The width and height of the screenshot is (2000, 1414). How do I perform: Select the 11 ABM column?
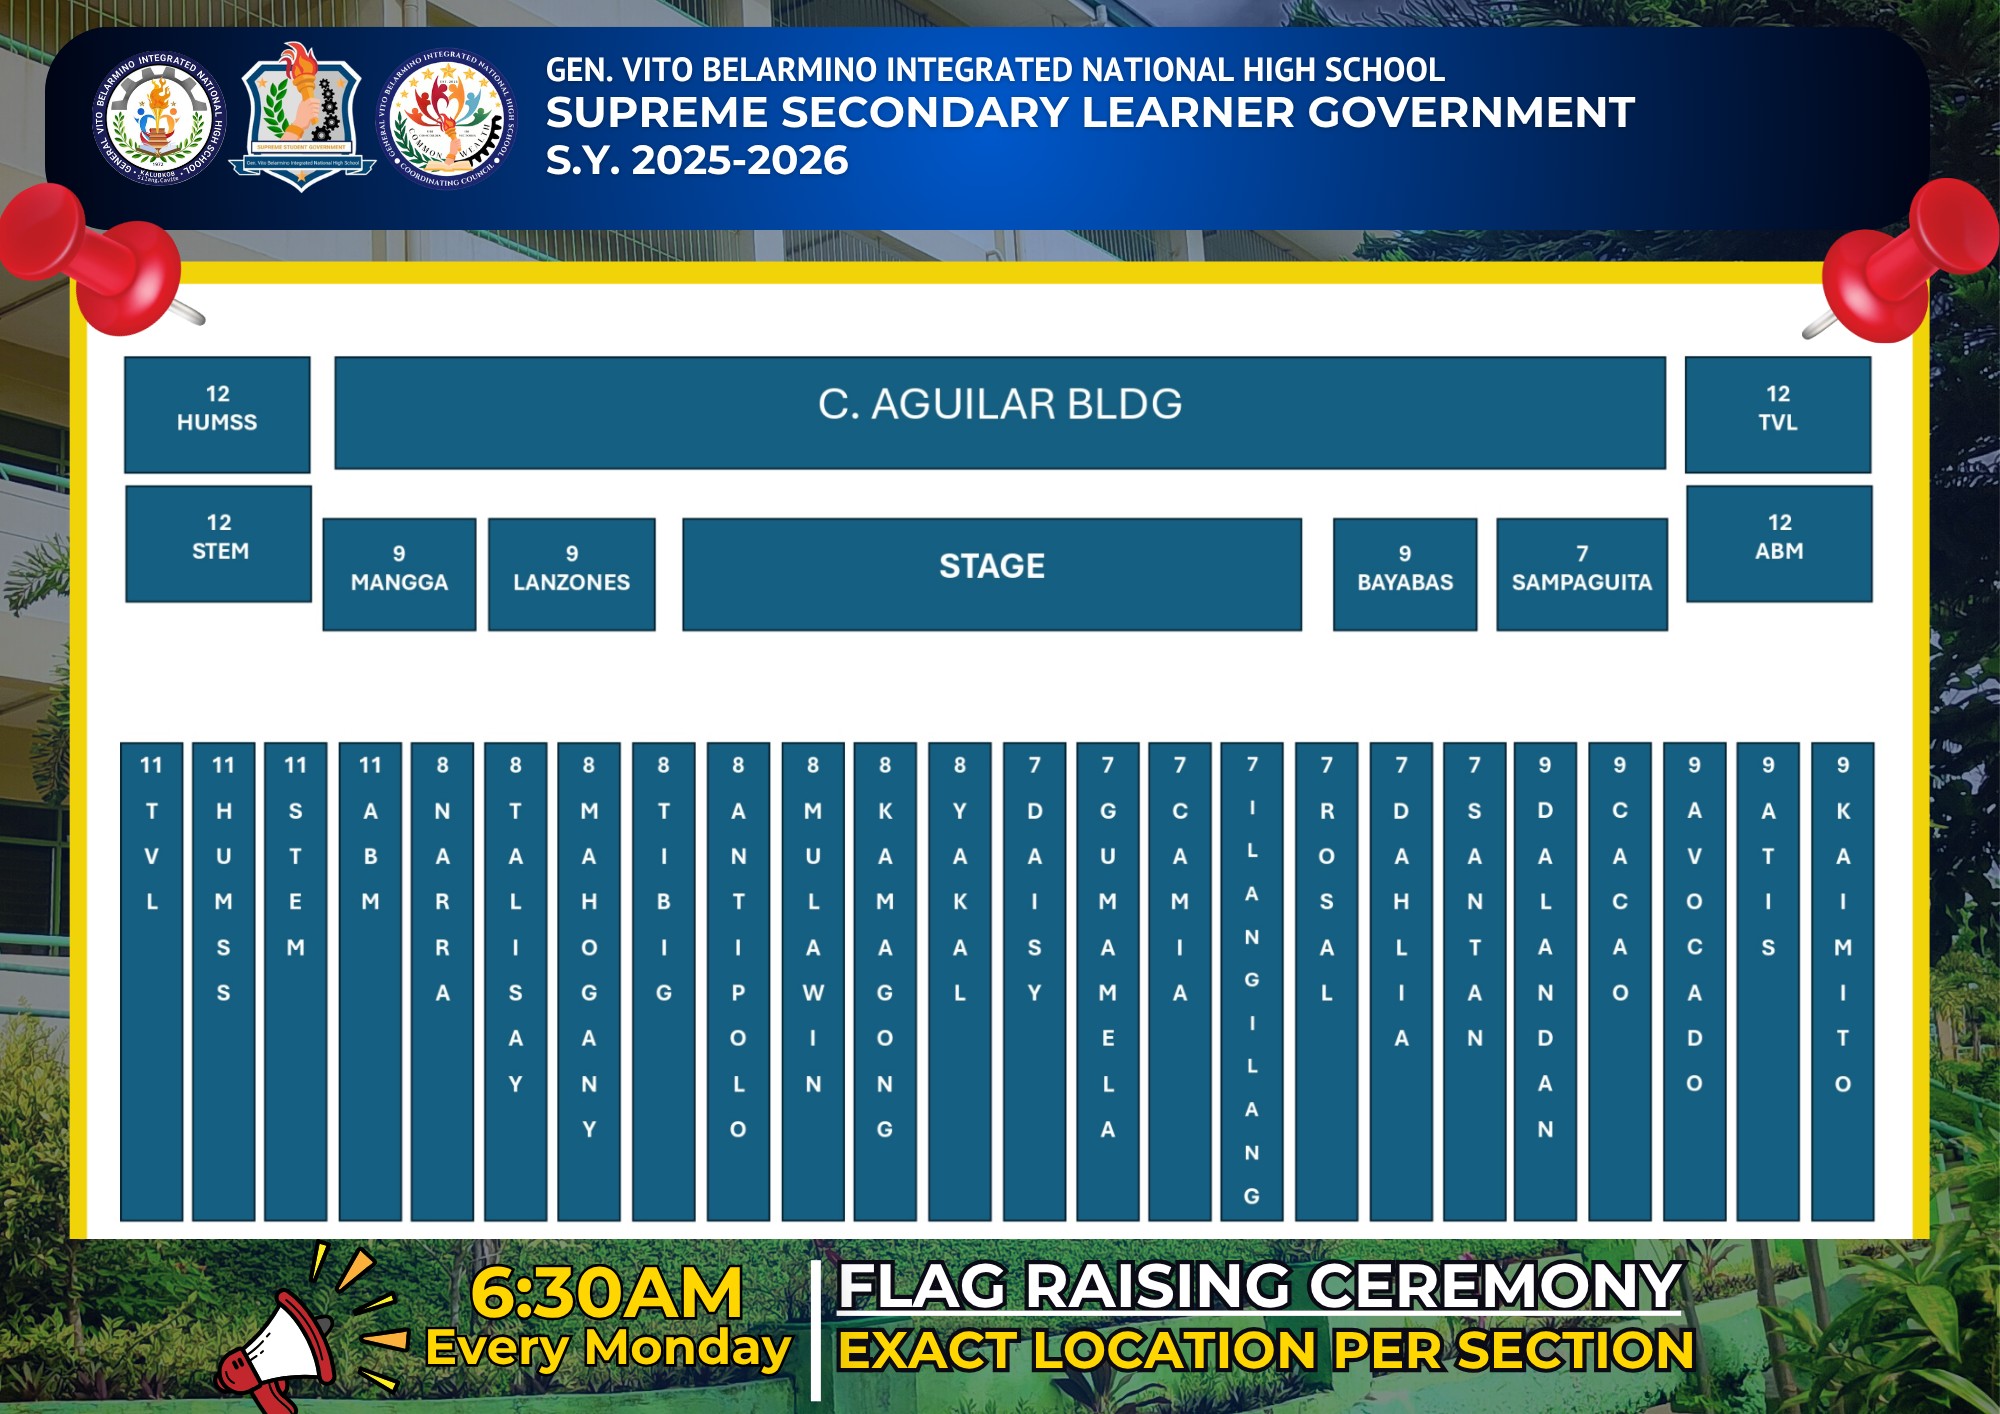pos(371,981)
